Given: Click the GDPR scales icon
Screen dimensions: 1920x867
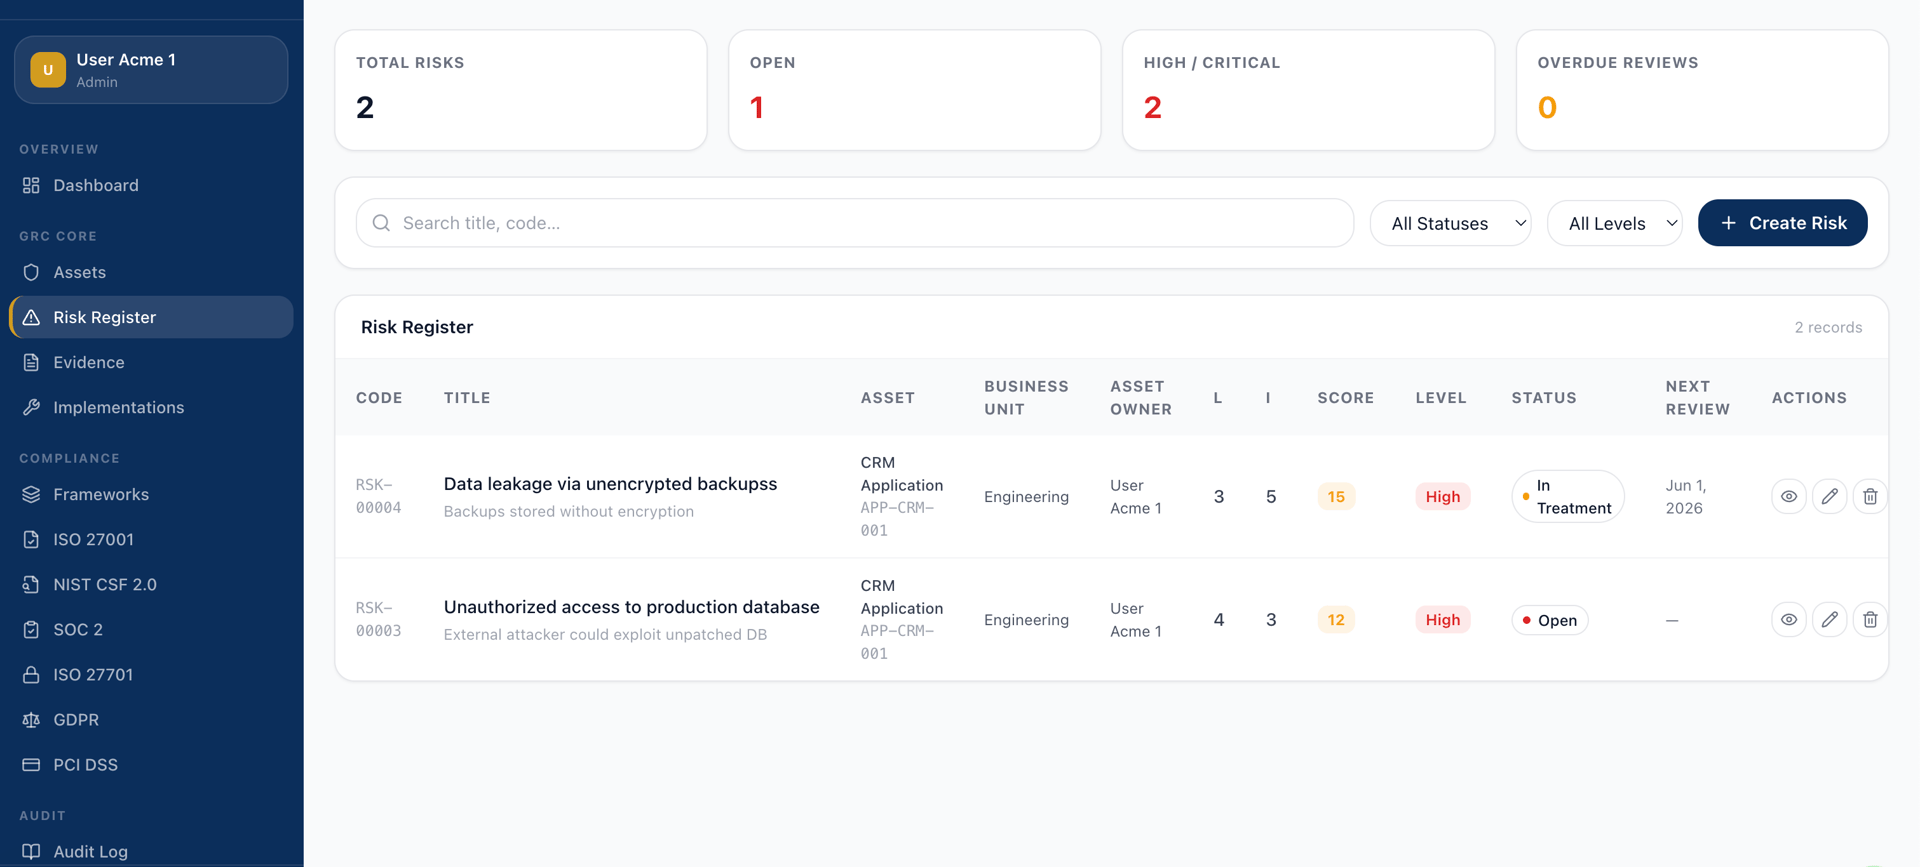Looking at the screenshot, I should point(31,720).
